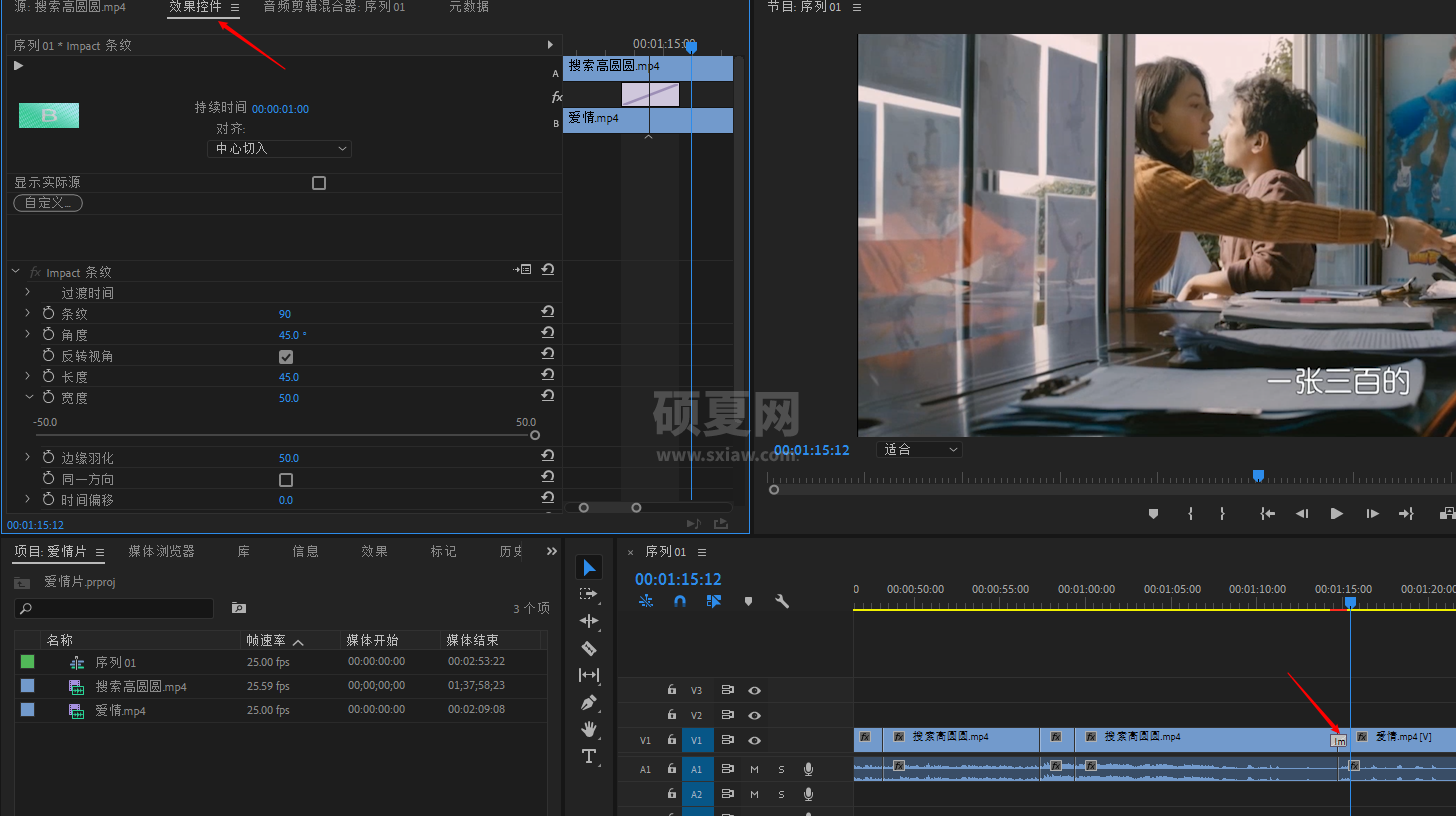Click the new bin folder icon

[239, 607]
